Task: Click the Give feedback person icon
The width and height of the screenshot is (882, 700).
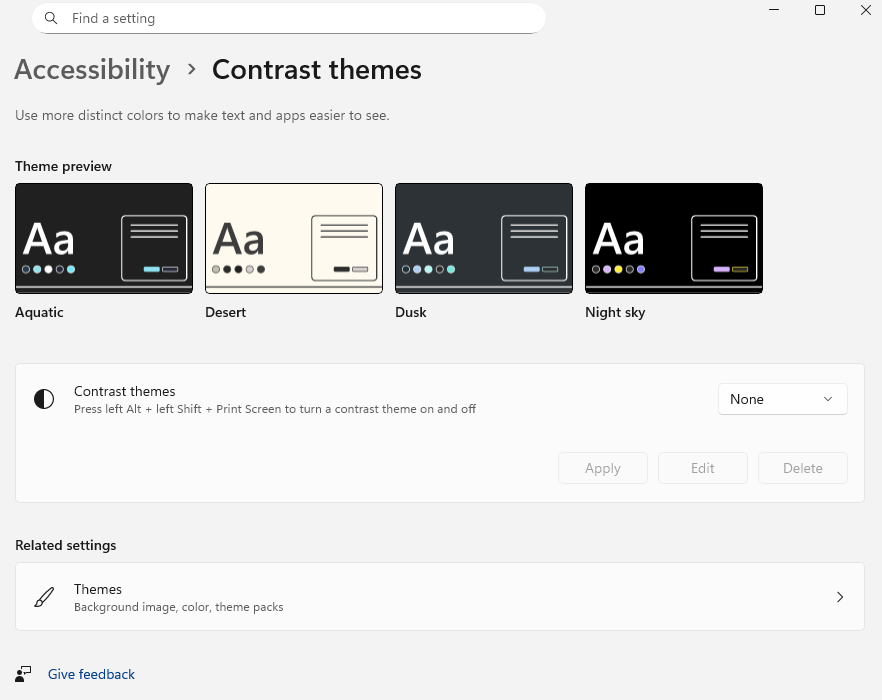Action: (23, 674)
